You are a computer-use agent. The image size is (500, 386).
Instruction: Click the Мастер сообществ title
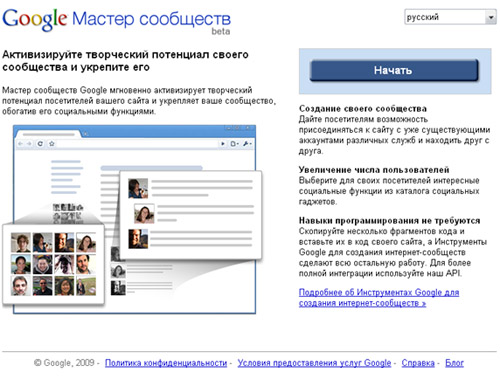click(151, 19)
